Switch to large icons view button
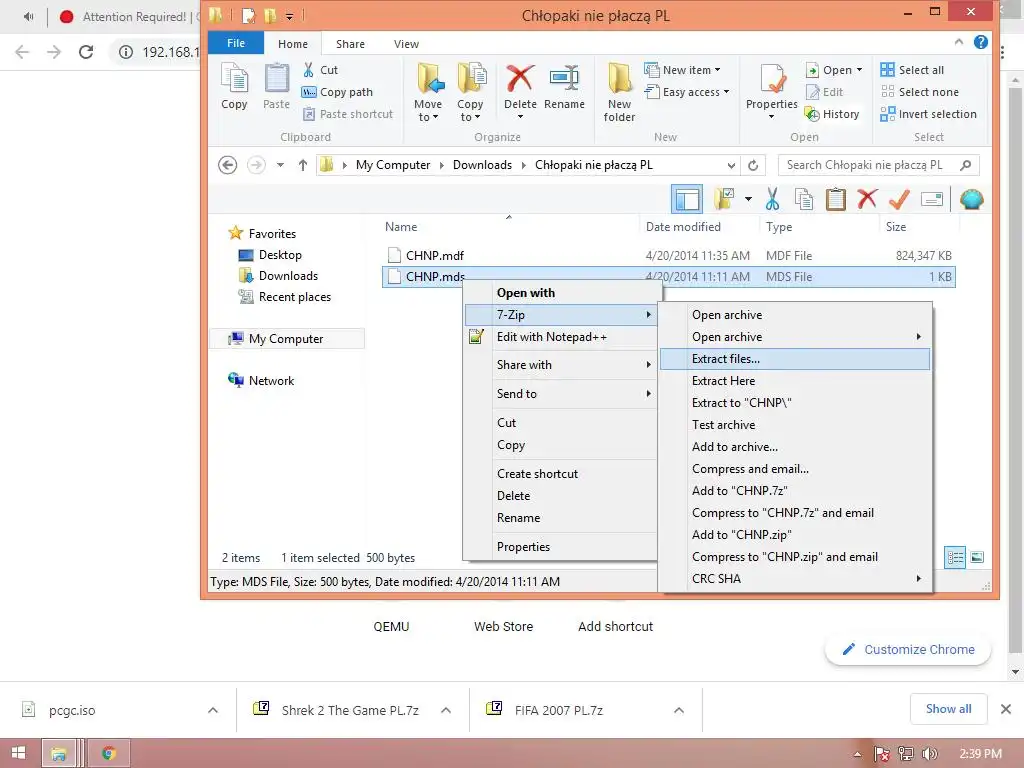 pos(977,557)
